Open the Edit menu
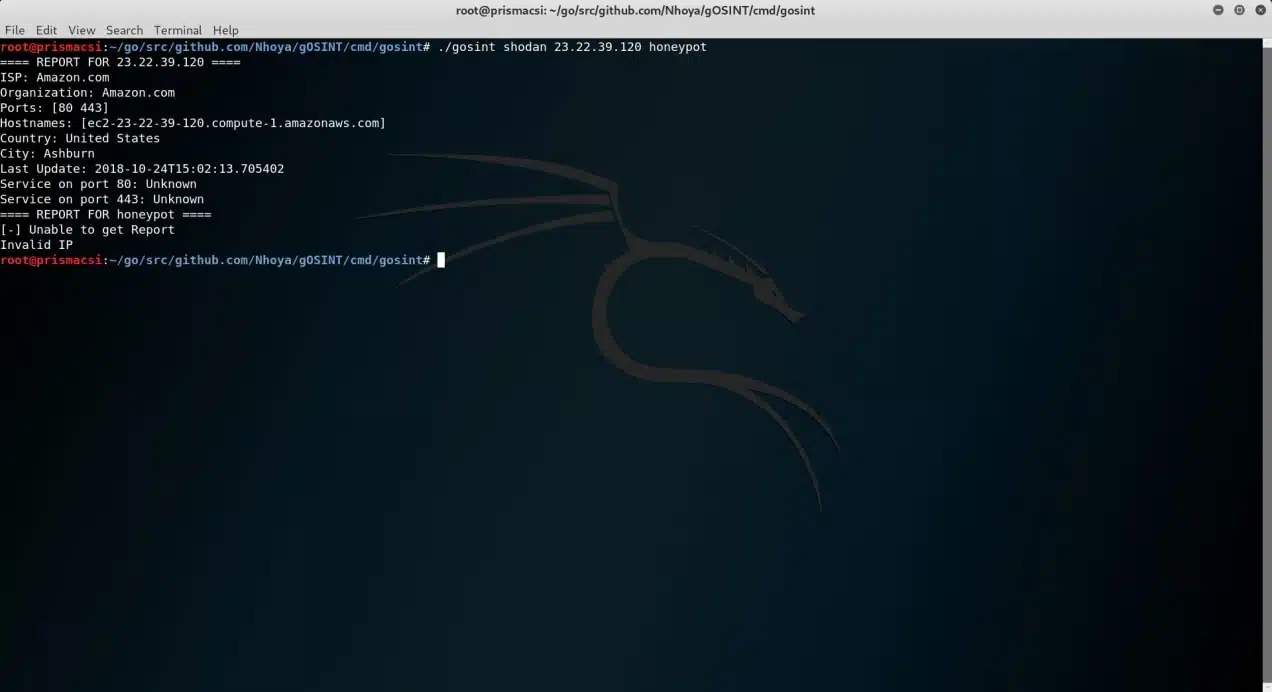Image resolution: width=1272 pixels, height=692 pixels. click(x=46, y=30)
